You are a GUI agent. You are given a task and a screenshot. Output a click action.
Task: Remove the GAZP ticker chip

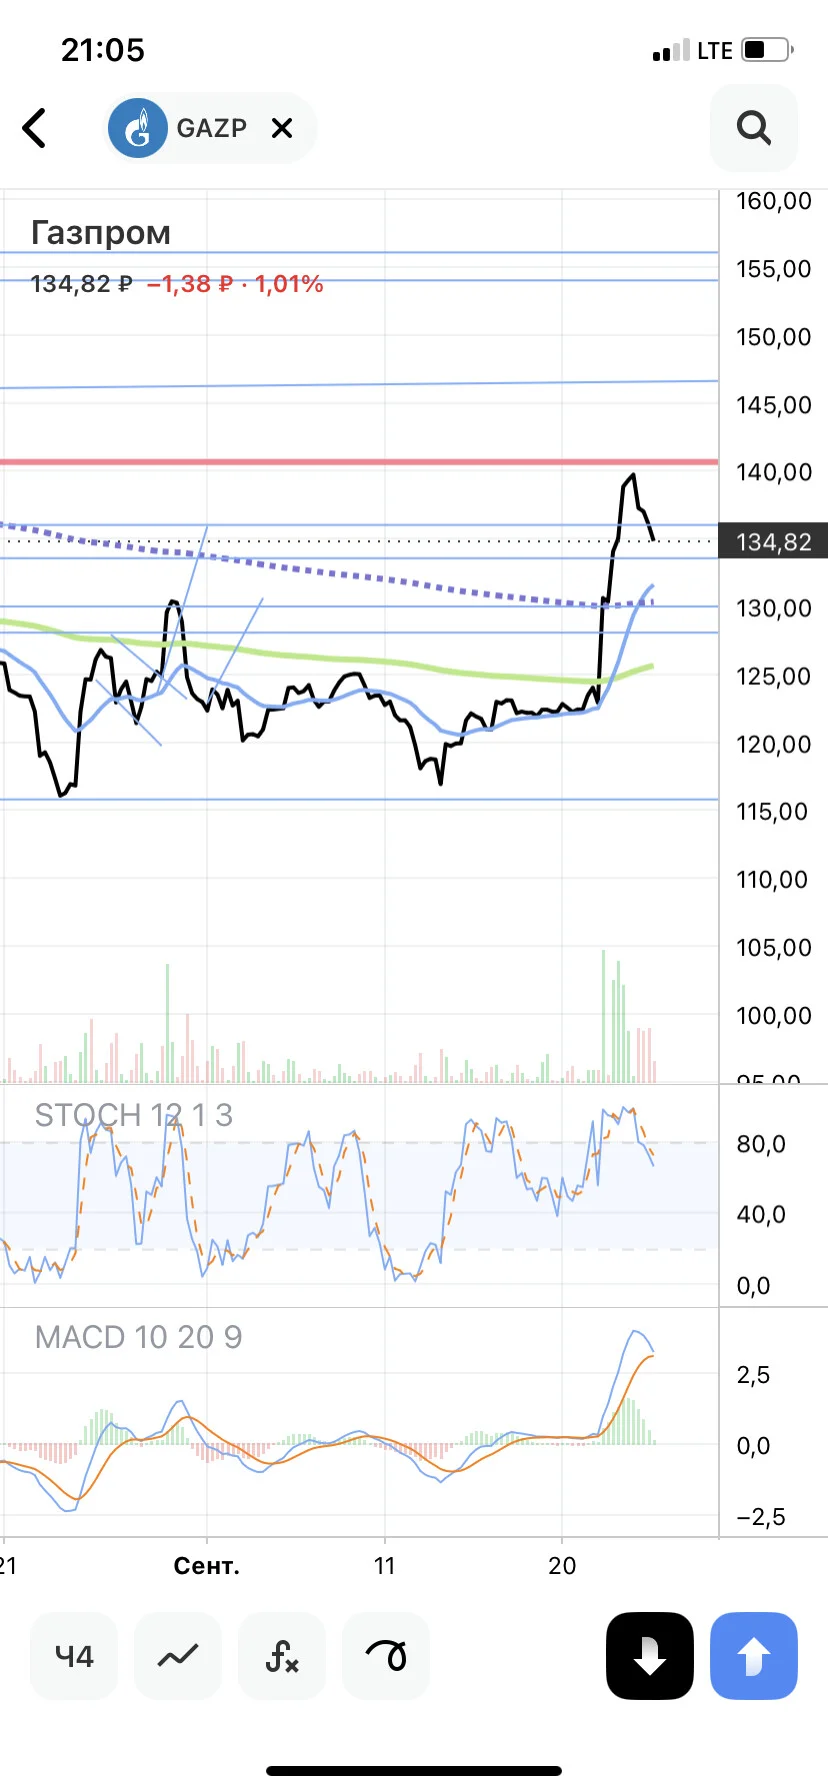[x=282, y=128]
